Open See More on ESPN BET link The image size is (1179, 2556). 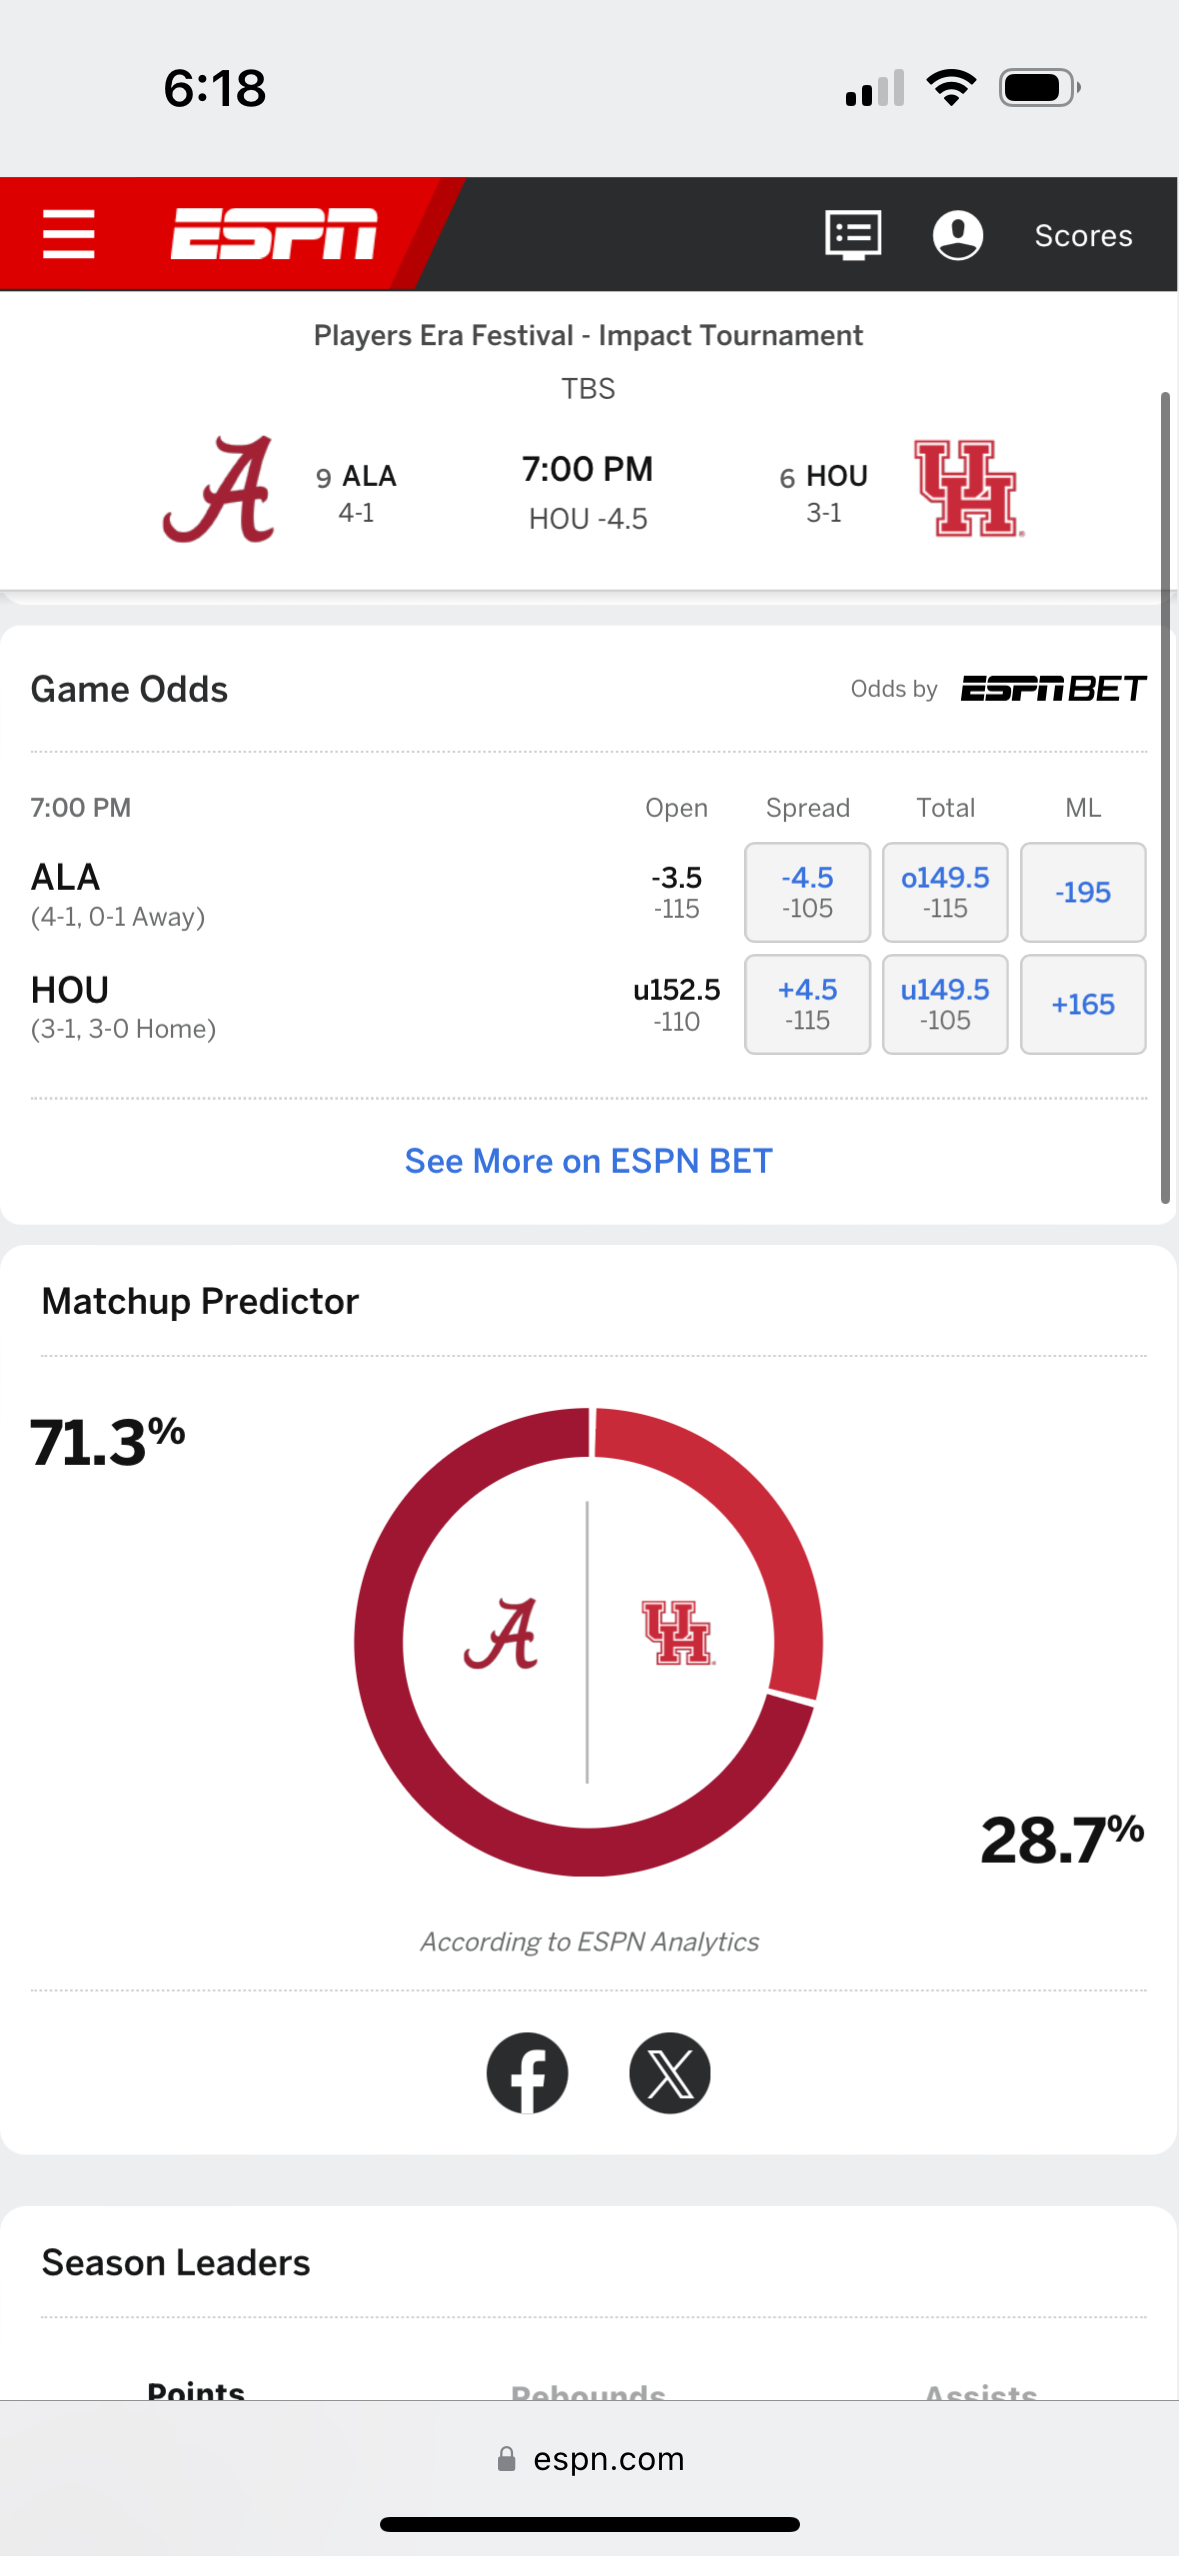(x=589, y=1161)
